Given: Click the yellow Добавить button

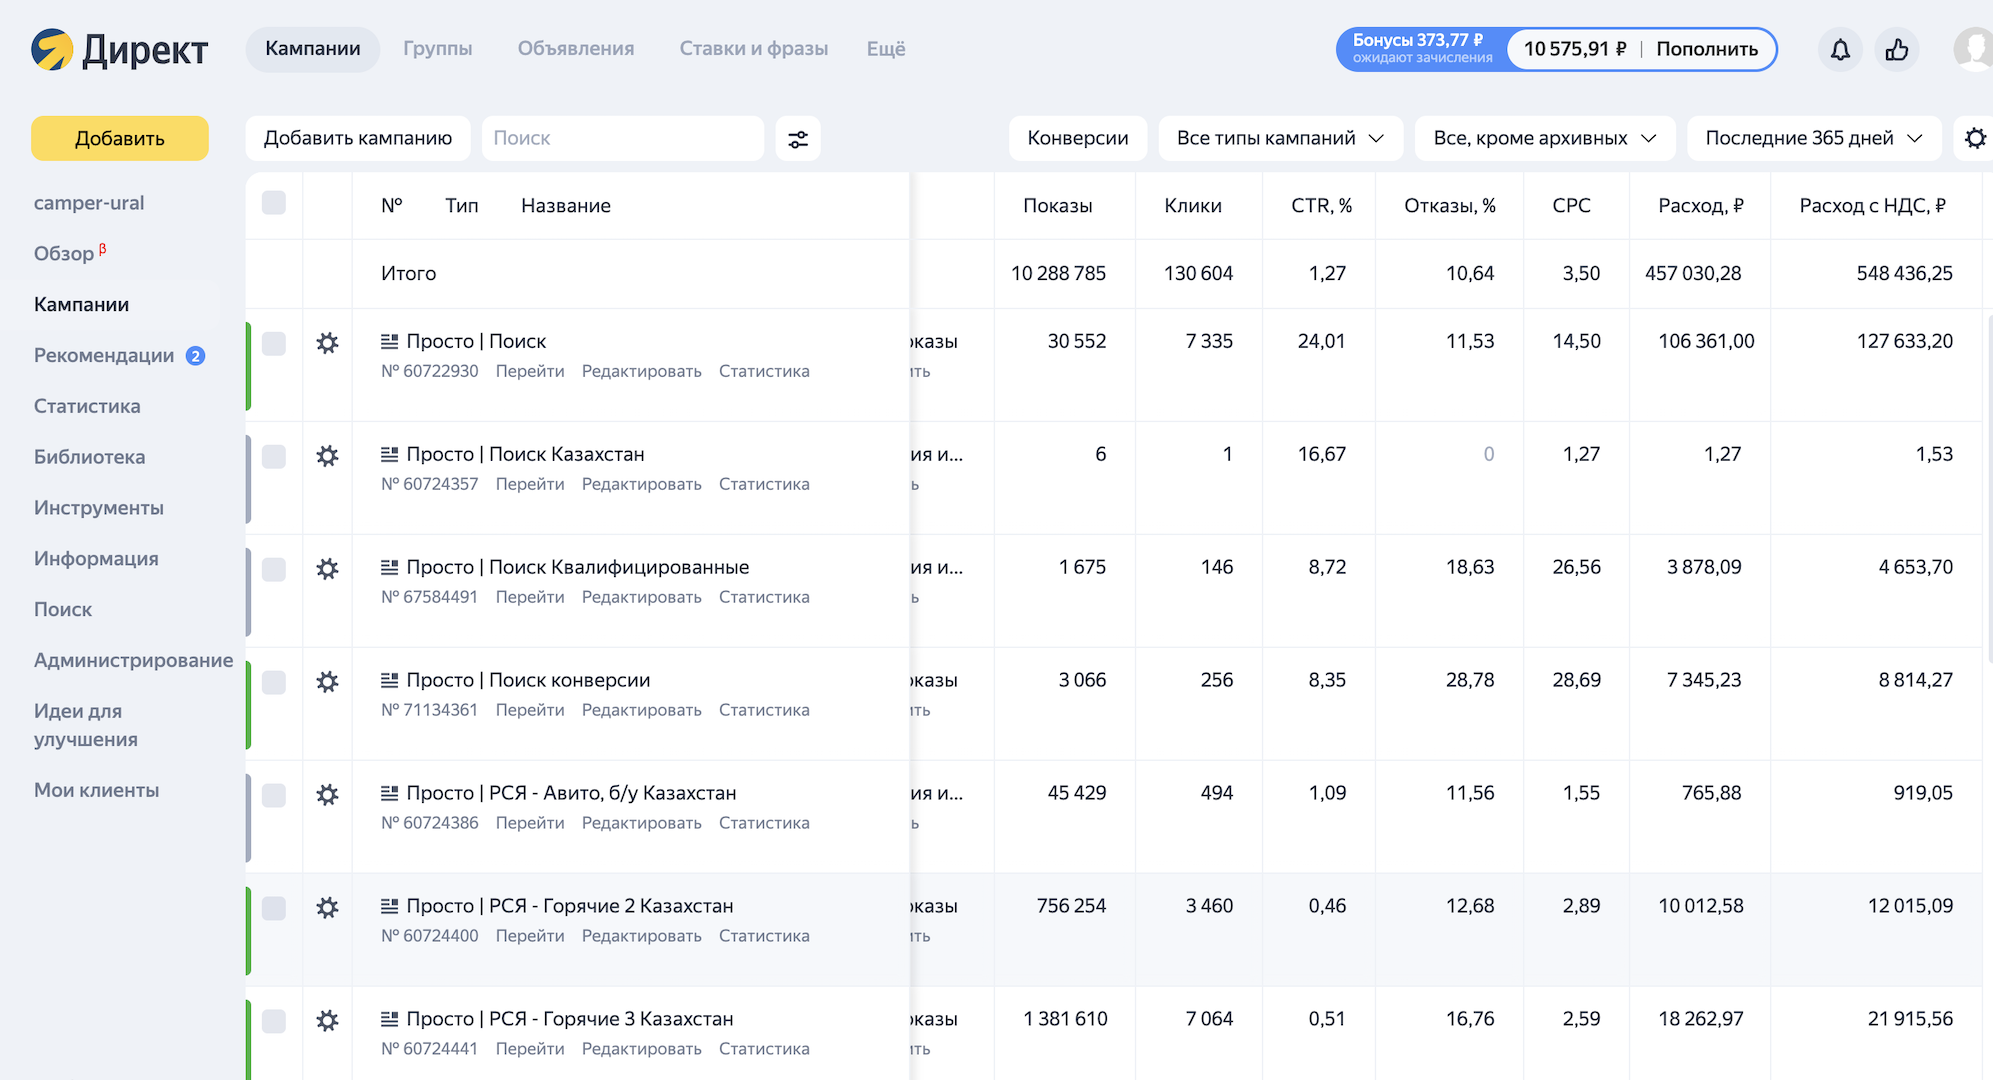Looking at the screenshot, I should pos(120,139).
